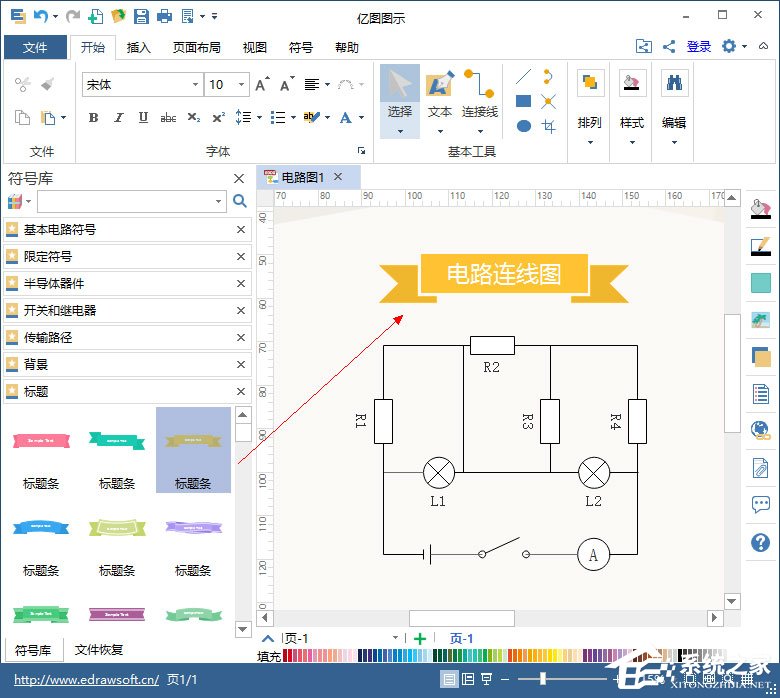Viewport: 780px width, 698px height.
Task: Toggle bold text formatting
Action: coord(94,118)
